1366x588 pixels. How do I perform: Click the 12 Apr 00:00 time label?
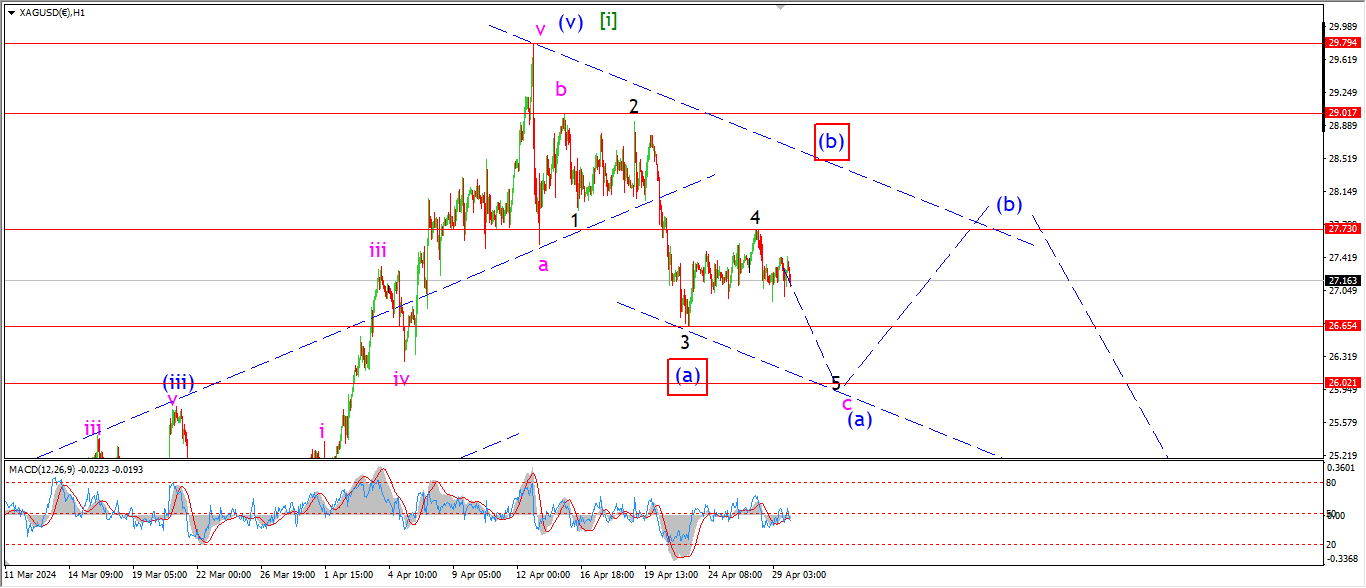click(x=544, y=575)
